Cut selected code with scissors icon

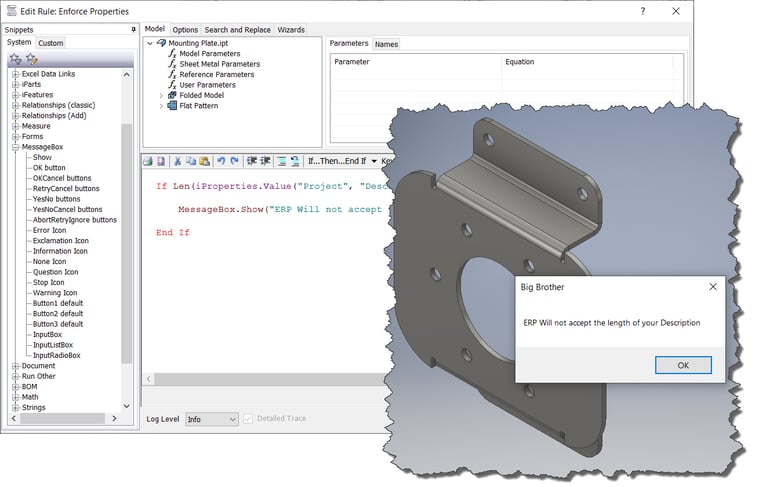[177, 161]
